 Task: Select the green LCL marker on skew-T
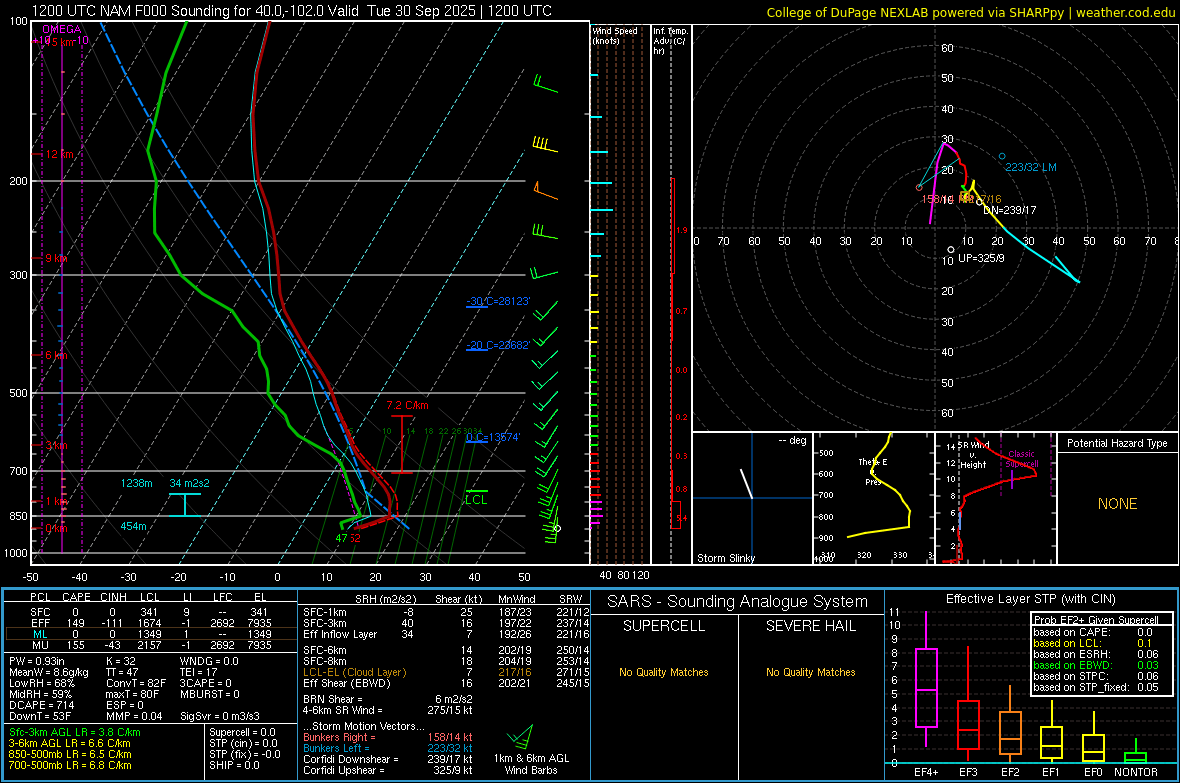click(476, 499)
